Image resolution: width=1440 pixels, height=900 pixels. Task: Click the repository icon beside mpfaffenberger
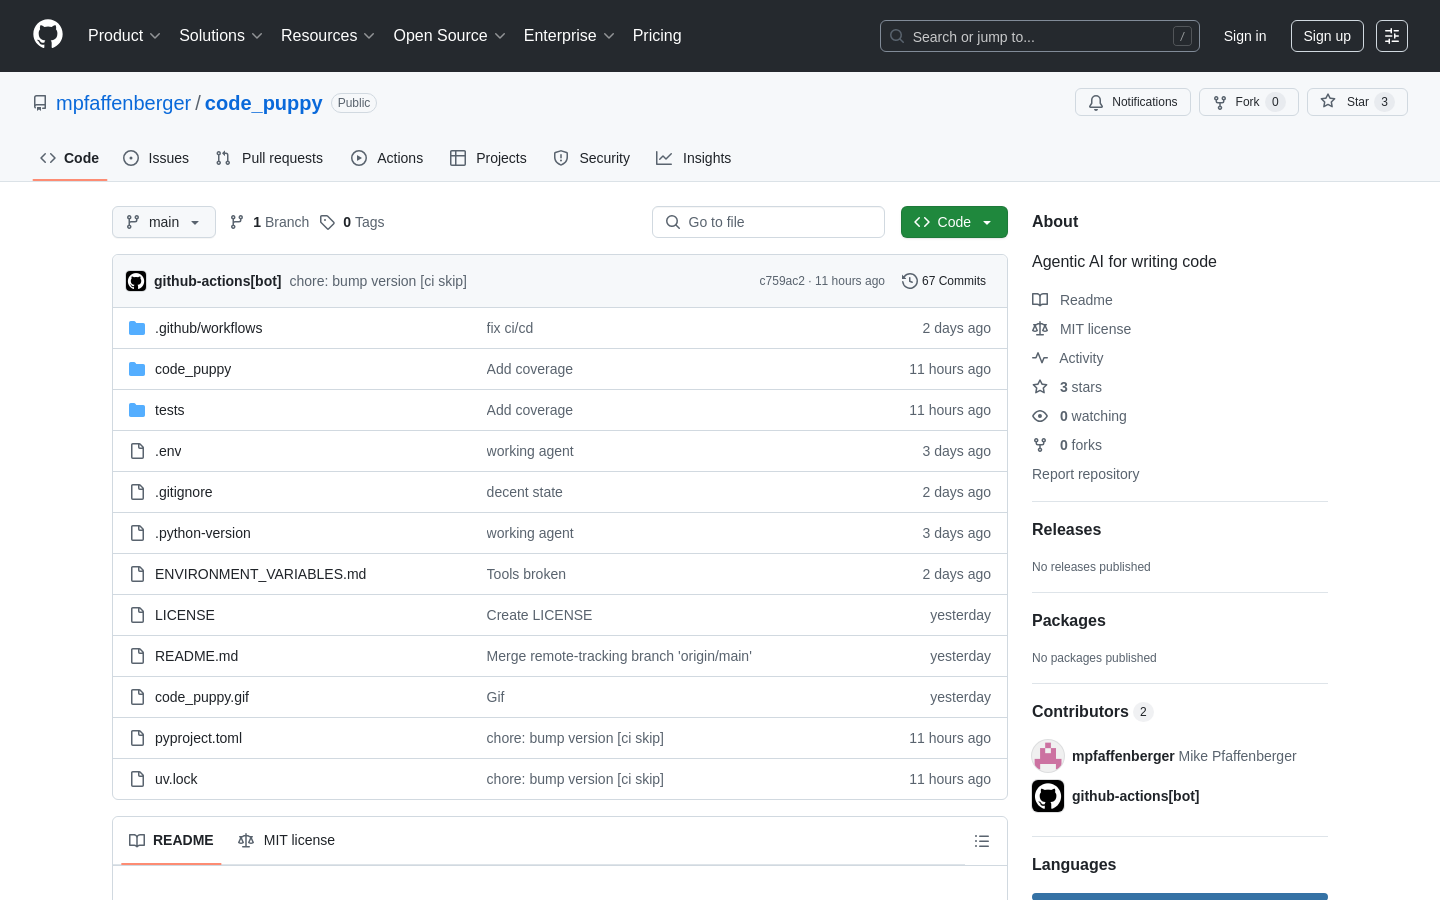40,103
